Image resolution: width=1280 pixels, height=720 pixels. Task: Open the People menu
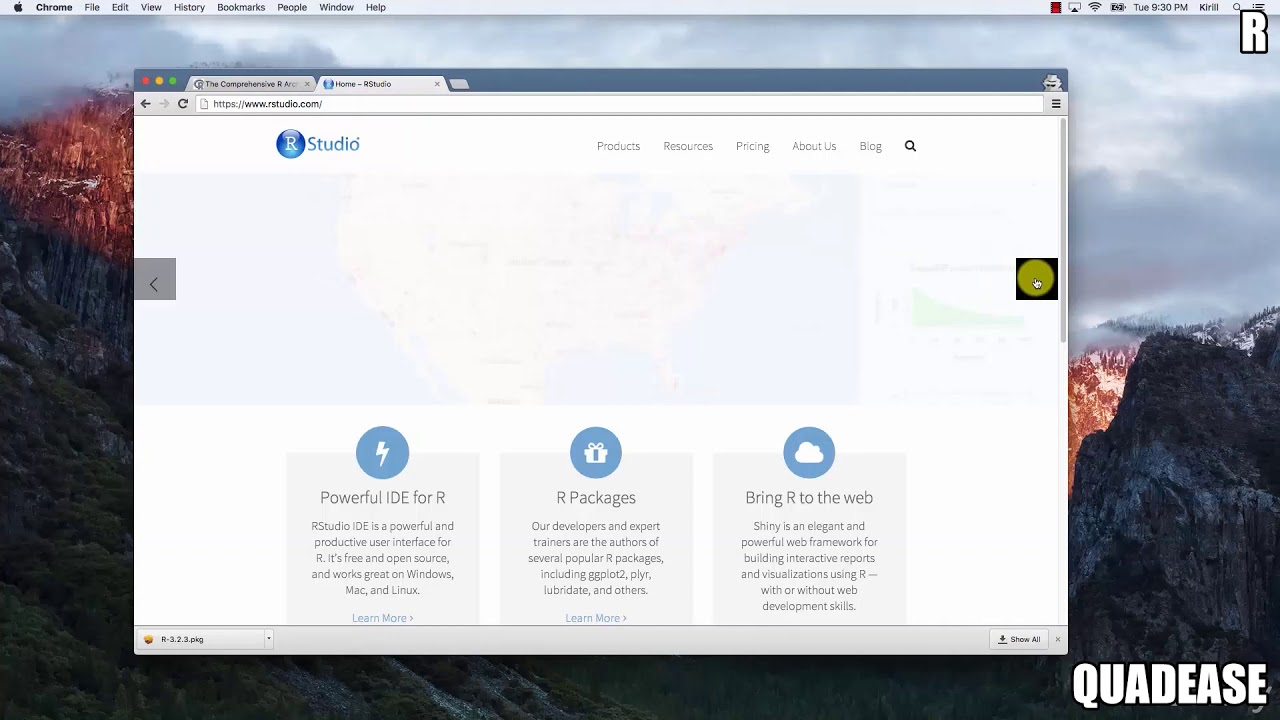coord(292,7)
